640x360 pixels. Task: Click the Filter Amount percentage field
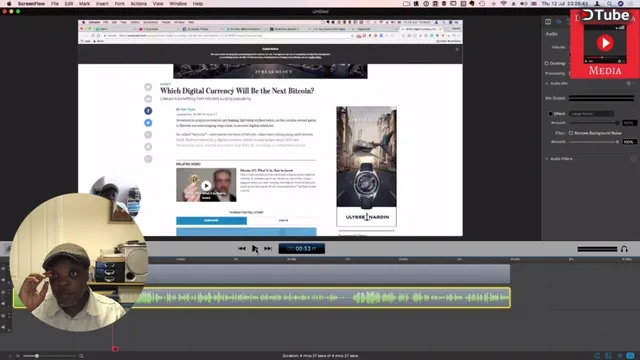tap(629, 142)
